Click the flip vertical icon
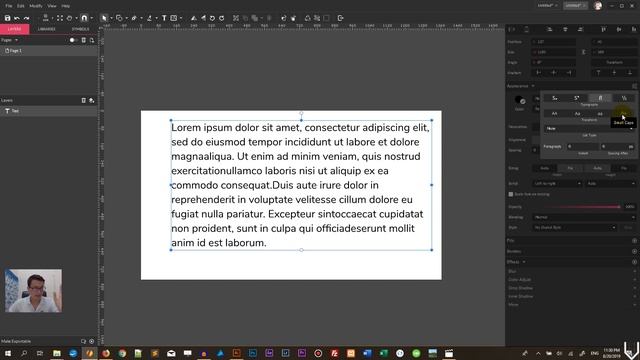640x360 pixels. click(203, 18)
